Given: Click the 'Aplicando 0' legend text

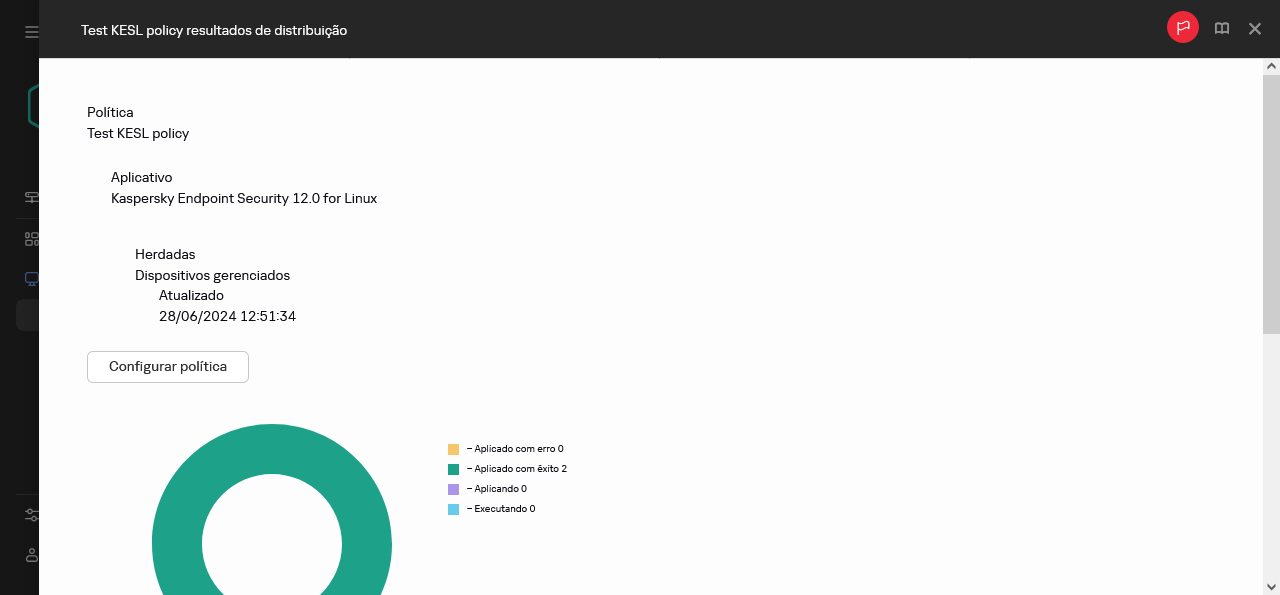Looking at the screenshot, I should (x=496, y=489).
